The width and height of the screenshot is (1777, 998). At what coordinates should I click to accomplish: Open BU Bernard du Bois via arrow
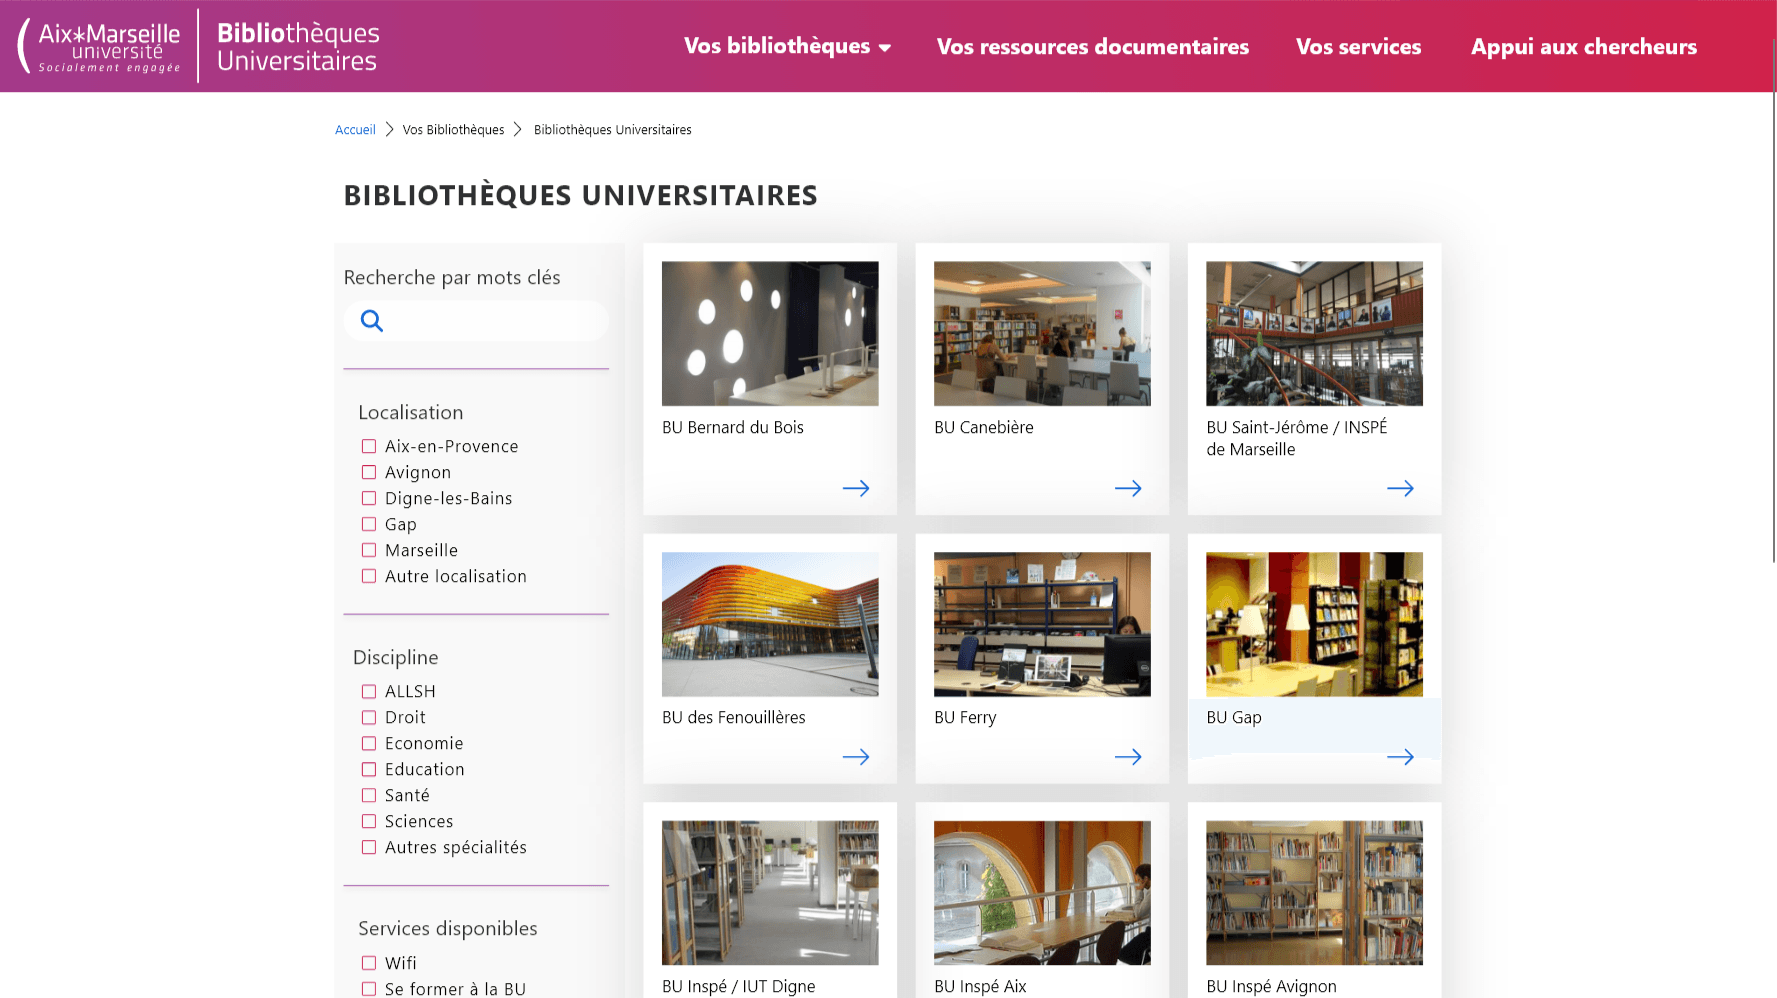tap(856, 488)
